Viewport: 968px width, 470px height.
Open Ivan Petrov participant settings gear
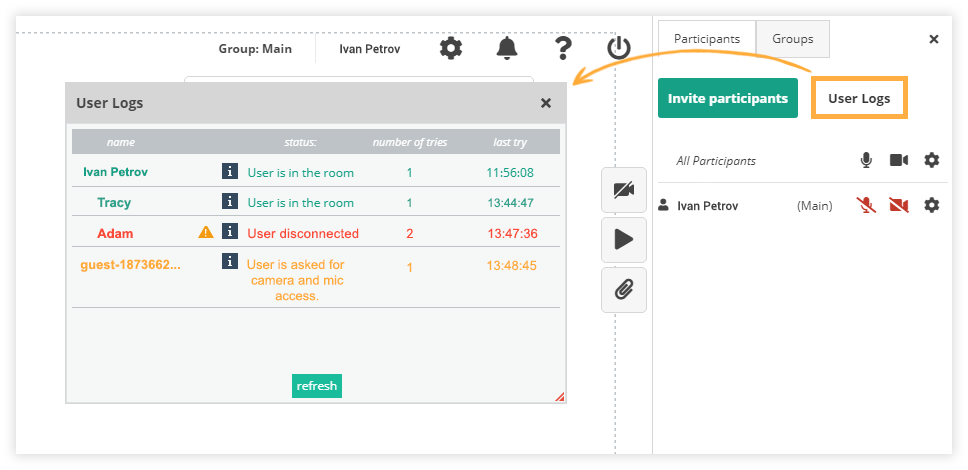click(932, 206)
